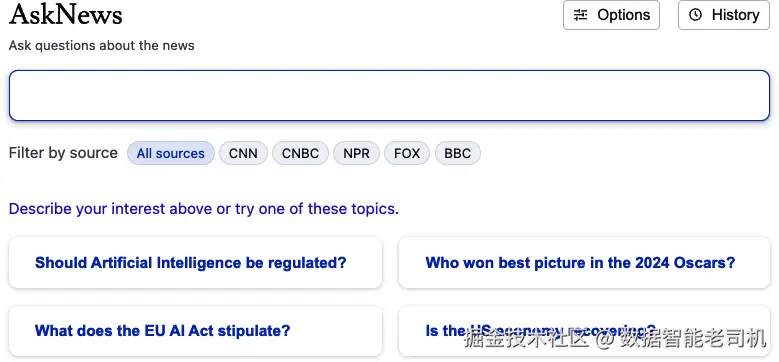Focus the news question input box

390,95
